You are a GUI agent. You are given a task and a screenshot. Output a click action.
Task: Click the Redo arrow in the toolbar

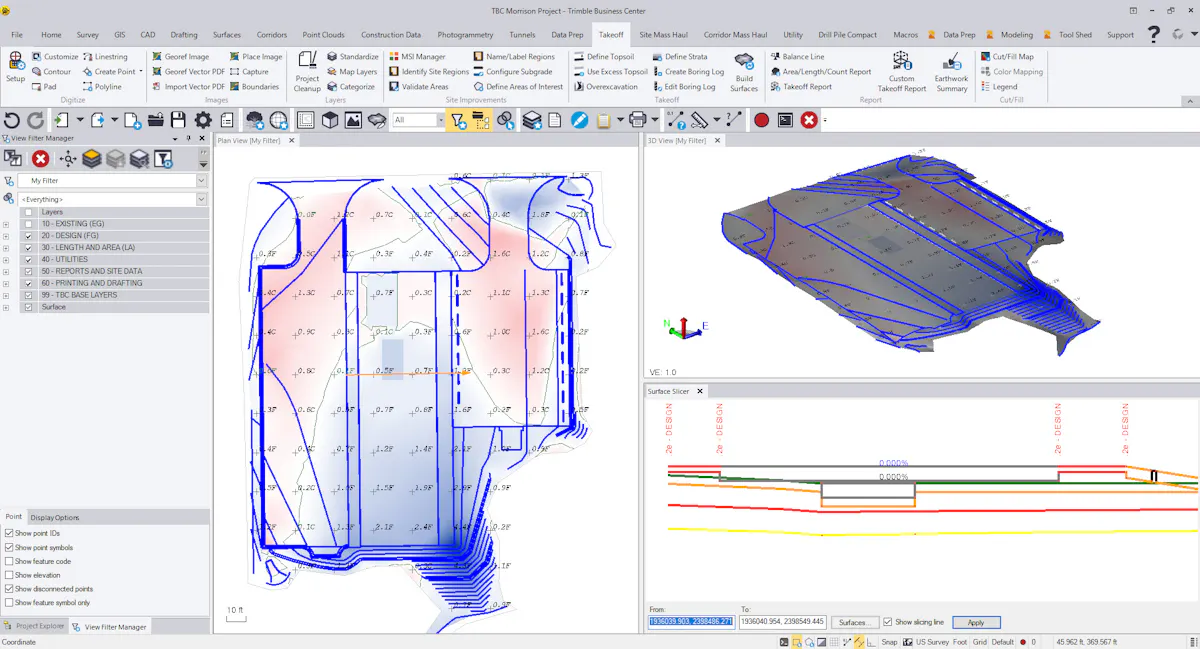36,120
